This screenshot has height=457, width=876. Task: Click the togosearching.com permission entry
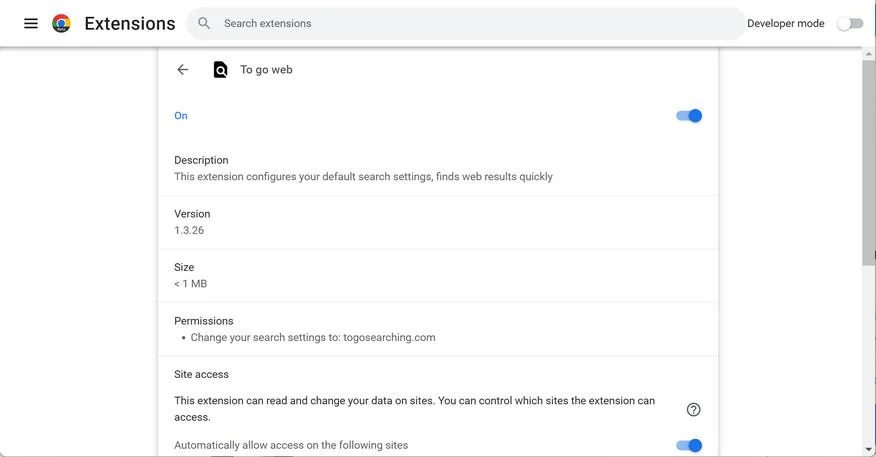[x=313, y=337]
